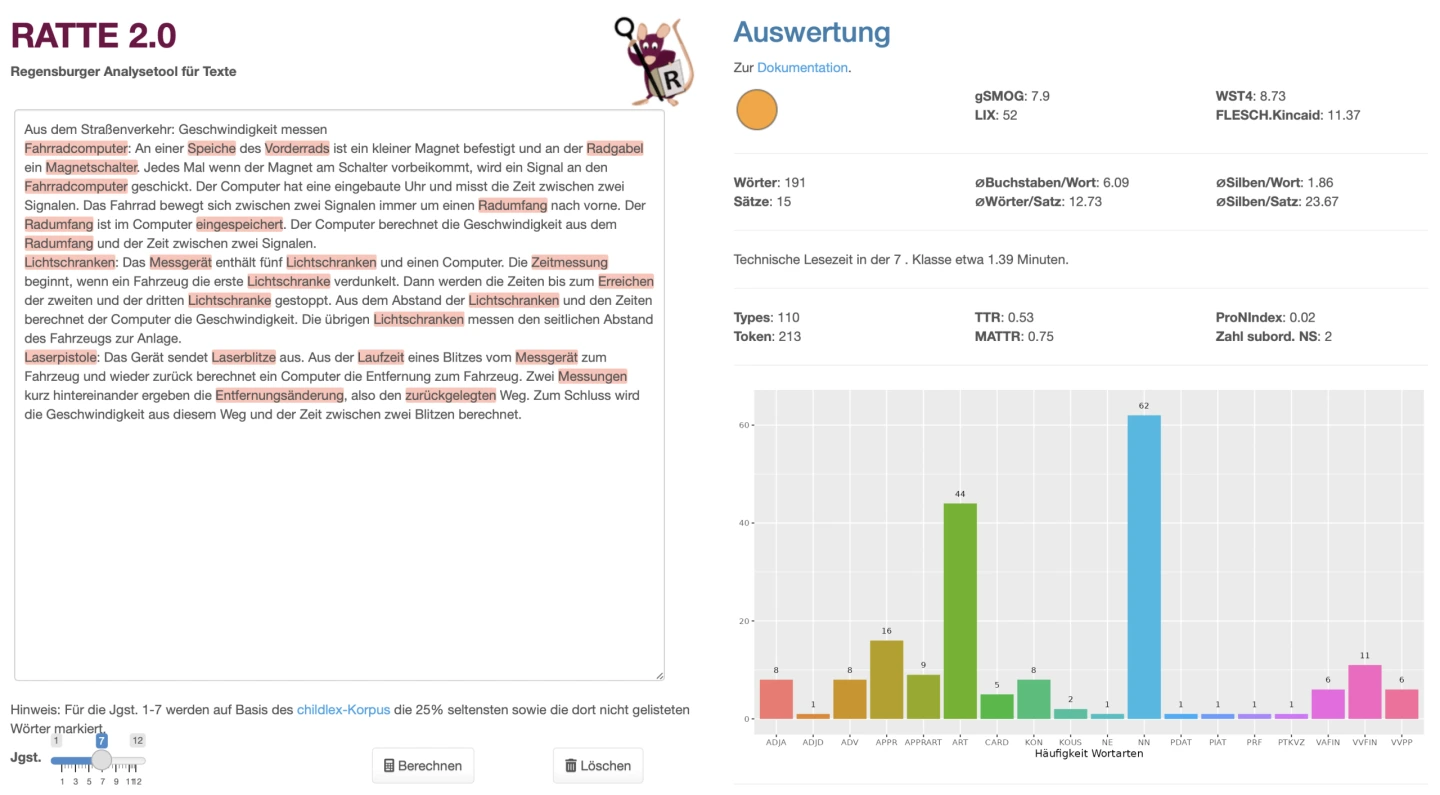Click into the empty area of the text box
The image size is (1440, 795).
tap(340, 550)
